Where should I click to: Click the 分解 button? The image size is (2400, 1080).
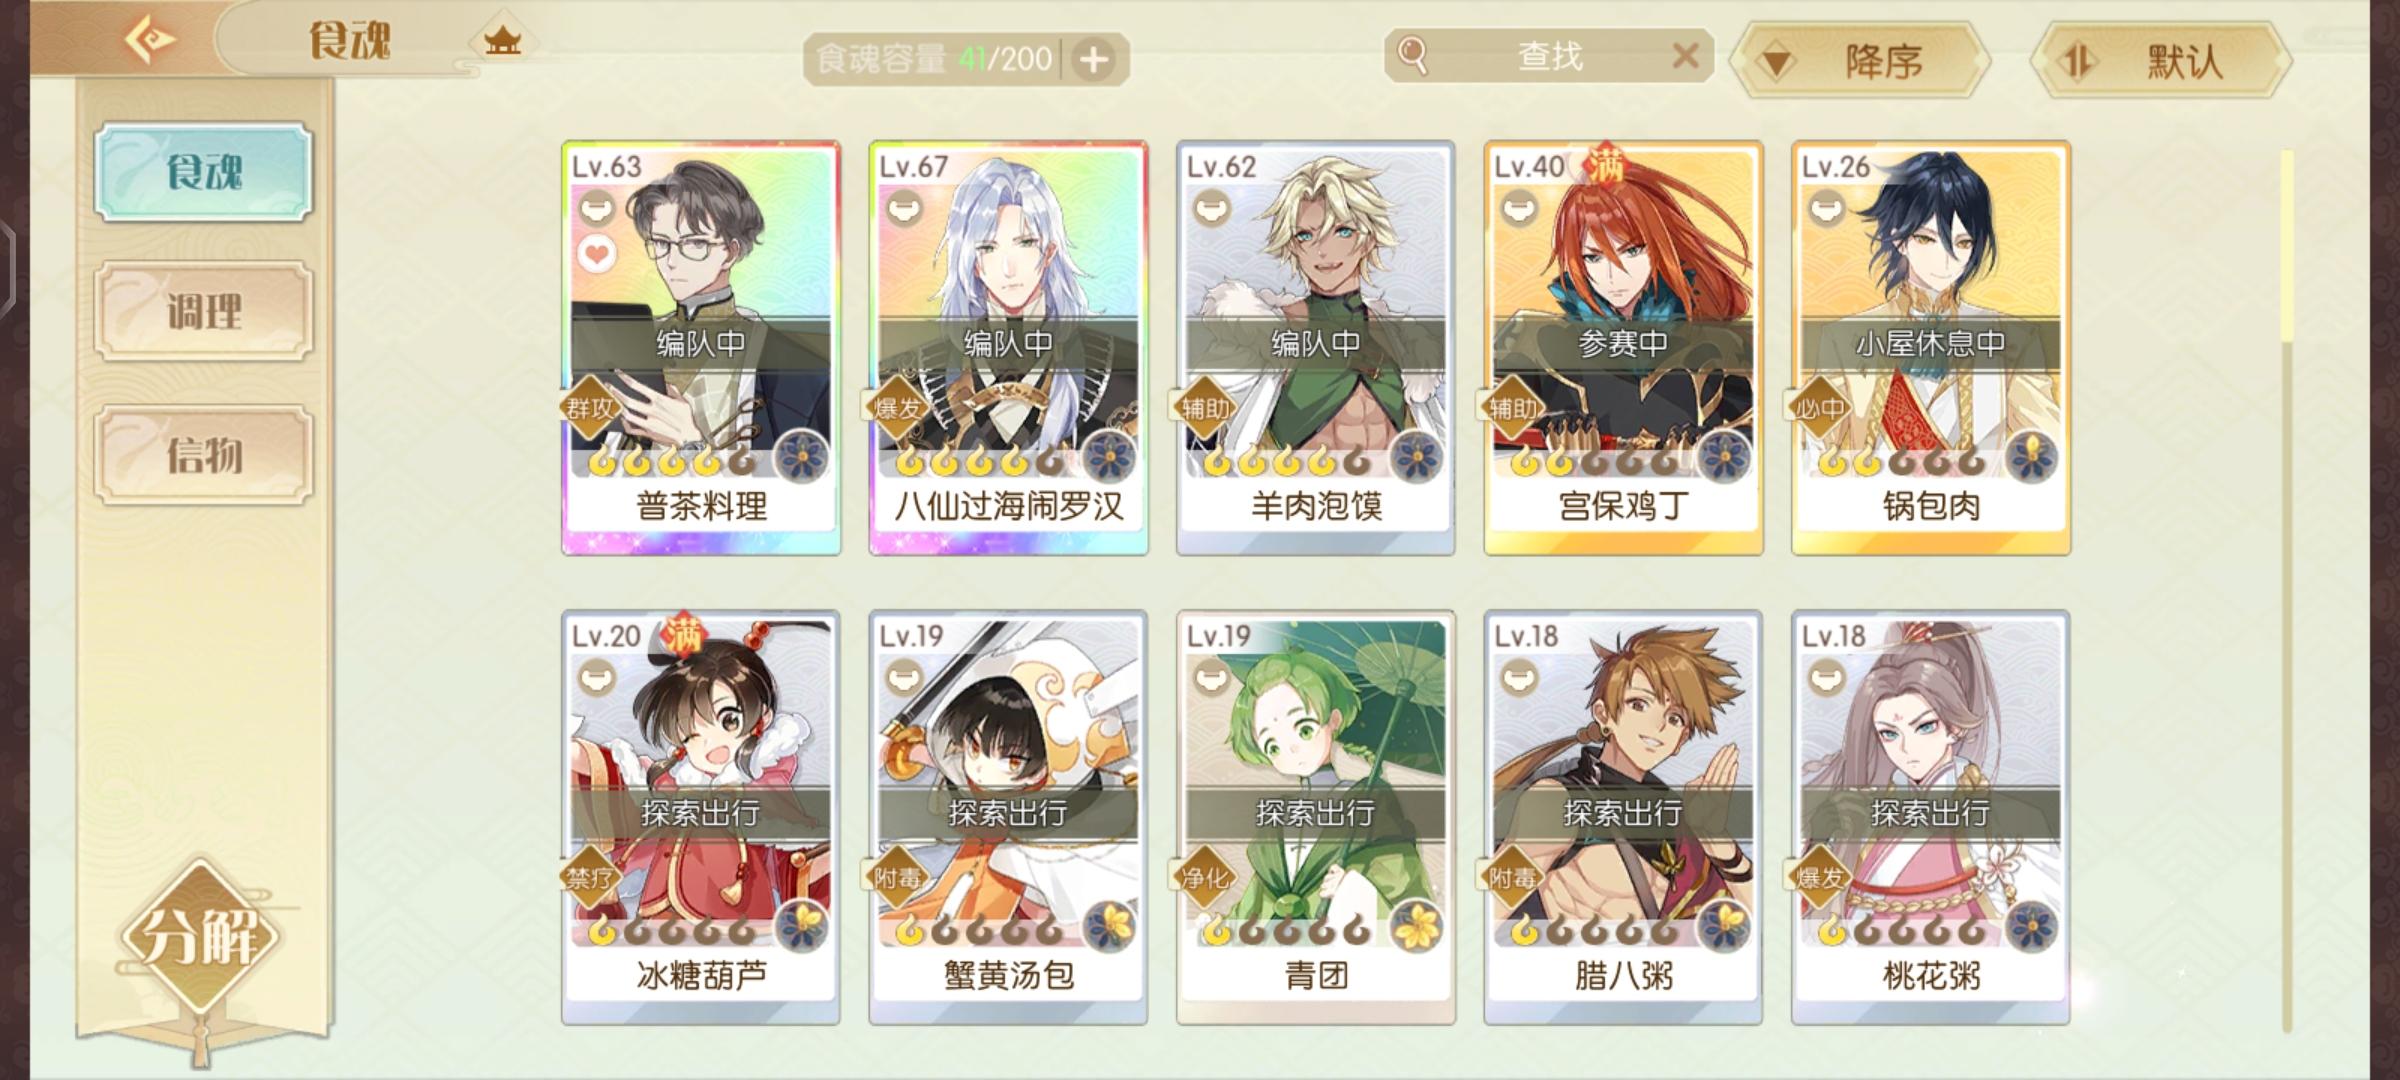201,936
